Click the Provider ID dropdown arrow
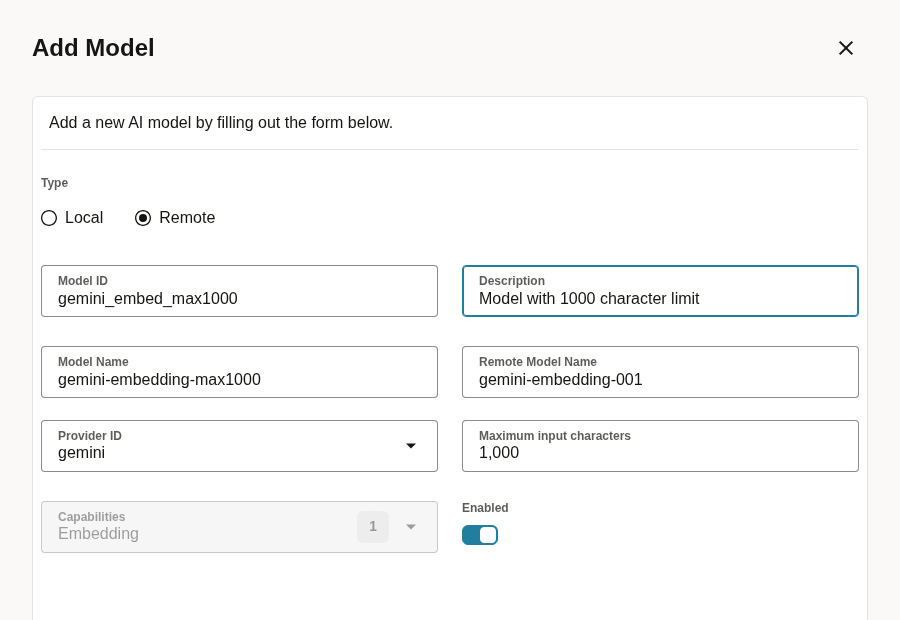The image size is (900, 620). (411, 446)
